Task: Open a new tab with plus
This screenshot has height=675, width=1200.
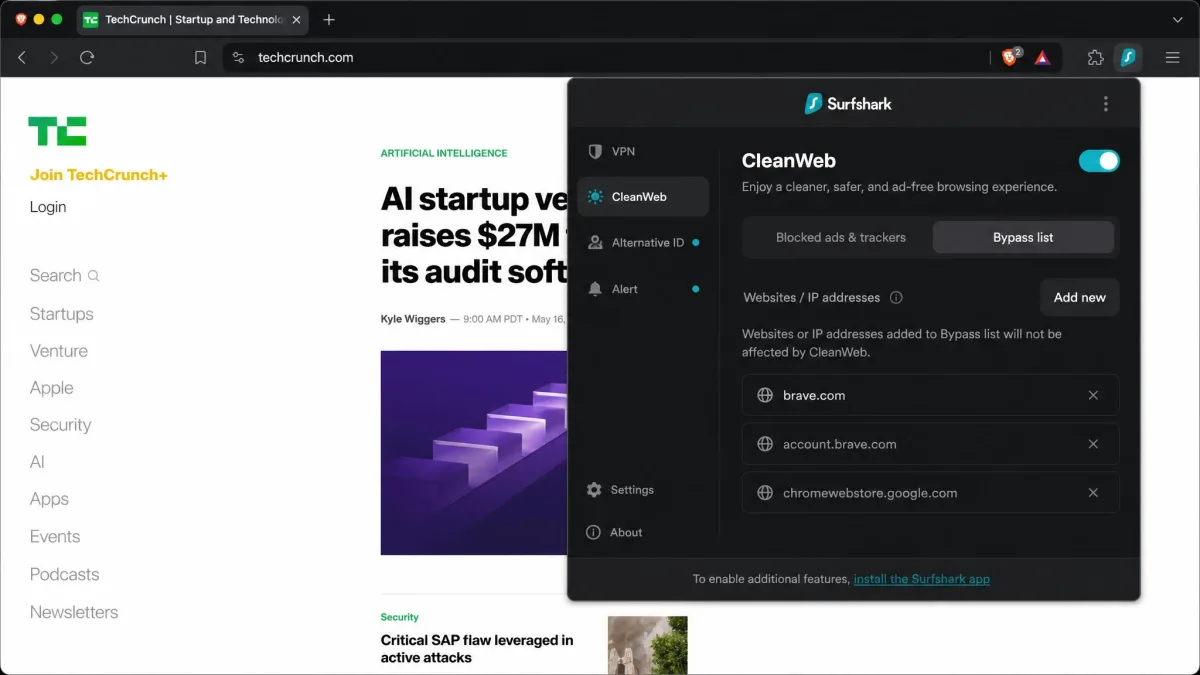Action: click(329, 19)
